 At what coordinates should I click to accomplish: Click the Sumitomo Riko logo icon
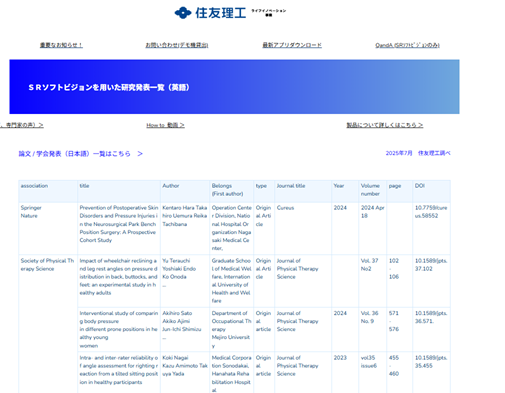pos(183,13)
